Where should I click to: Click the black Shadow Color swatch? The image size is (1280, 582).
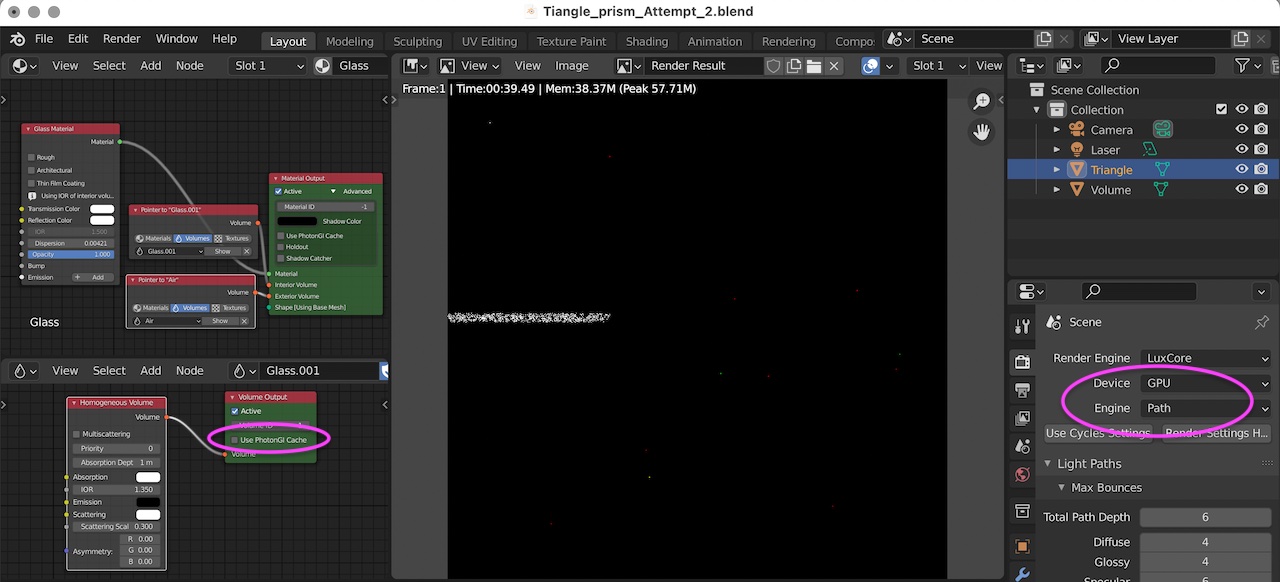(297, 221)
